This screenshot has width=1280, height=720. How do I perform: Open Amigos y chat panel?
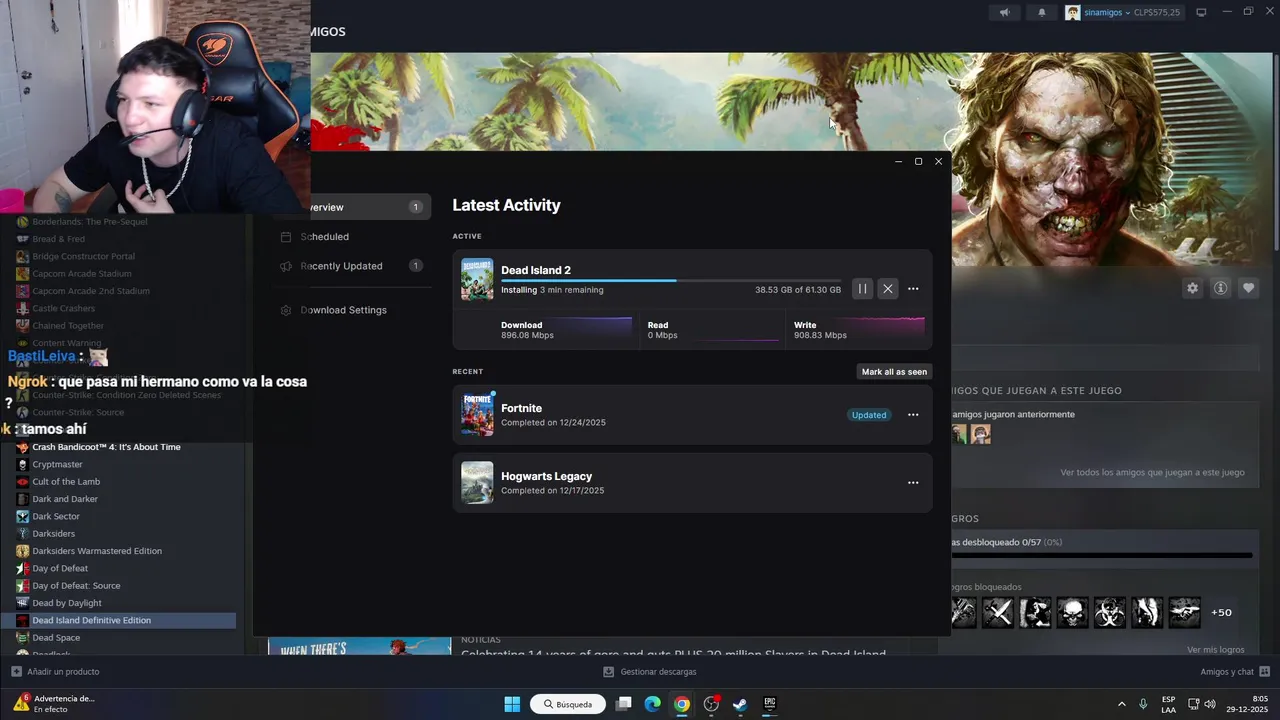point(1235,671)
